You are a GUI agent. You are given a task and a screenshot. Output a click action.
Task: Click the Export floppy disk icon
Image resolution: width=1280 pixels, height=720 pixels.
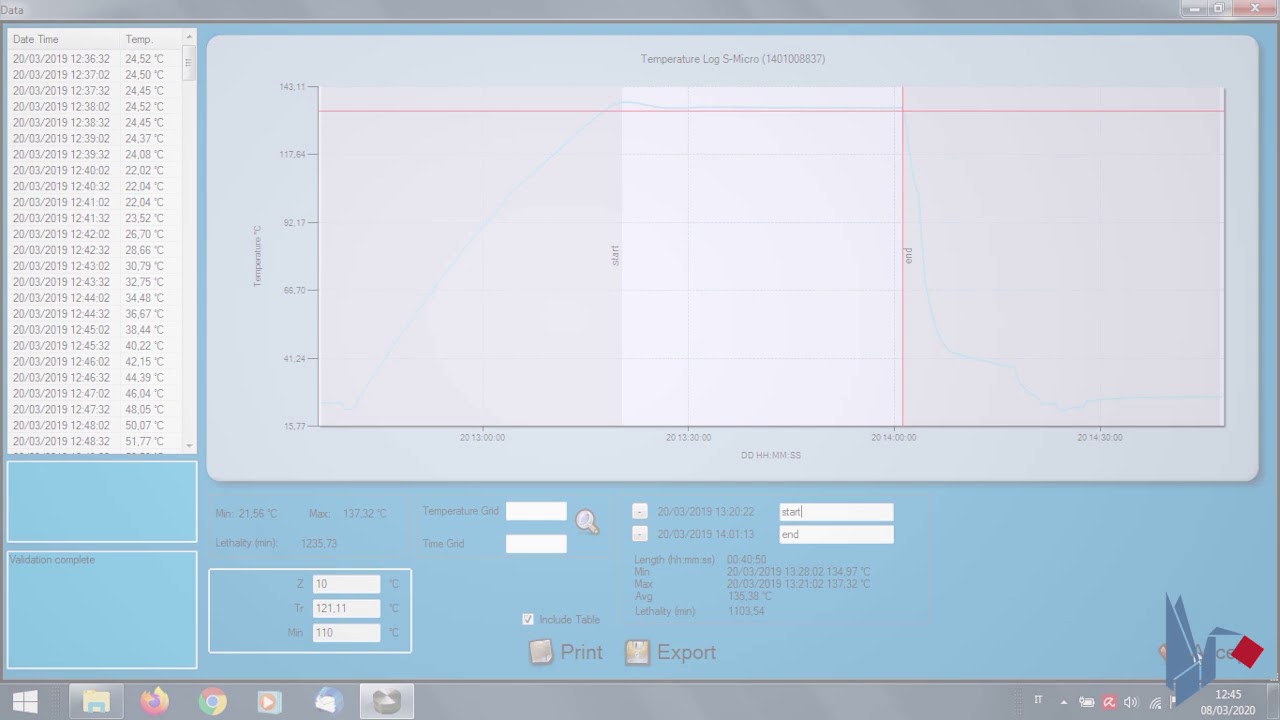[x=637, y=652]
